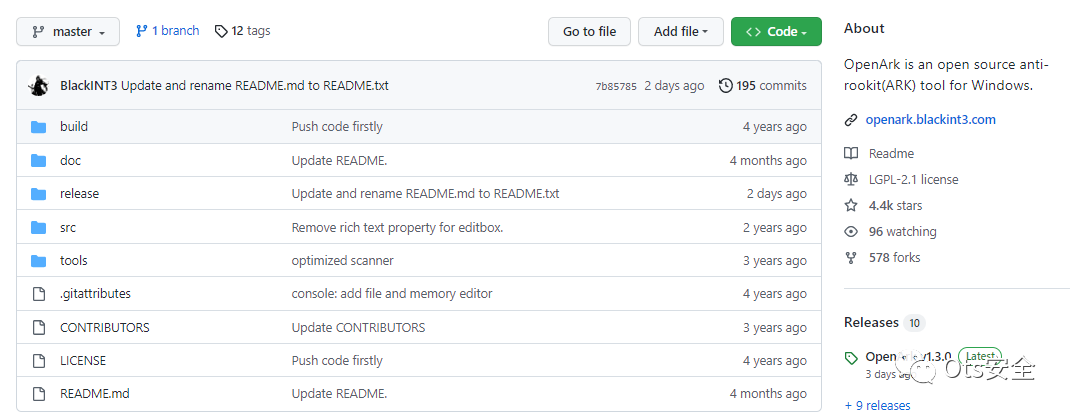Open the src folder
The width and height of the screenshot is (1070, 415).
point(68,228)
